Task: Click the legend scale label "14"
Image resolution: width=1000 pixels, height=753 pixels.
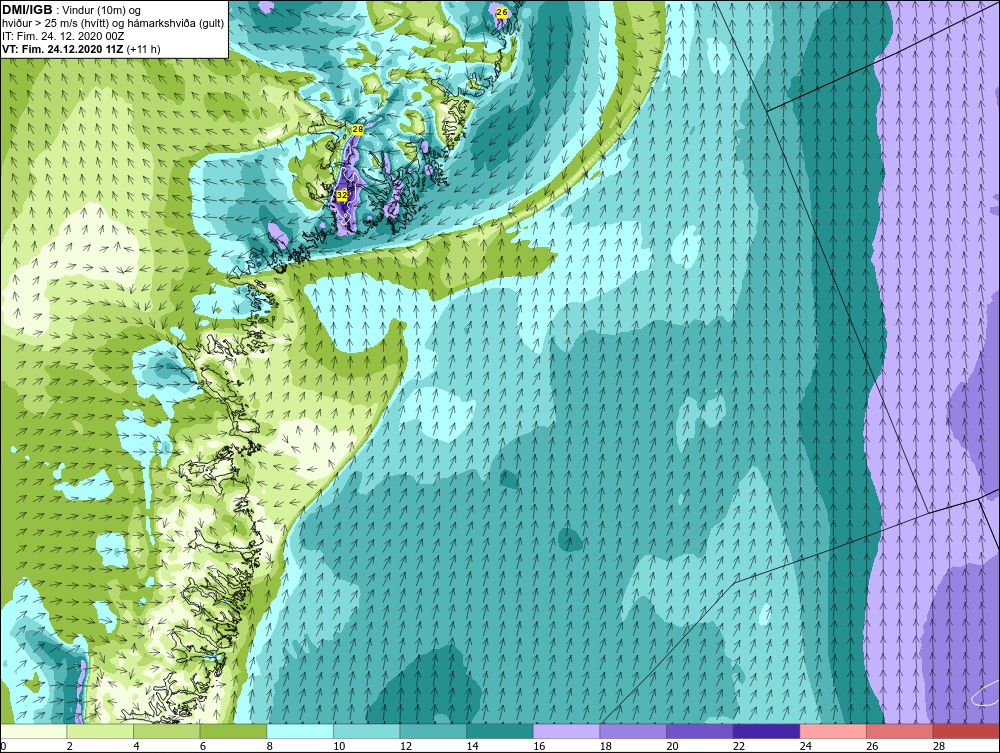Action: click(472, 747)
